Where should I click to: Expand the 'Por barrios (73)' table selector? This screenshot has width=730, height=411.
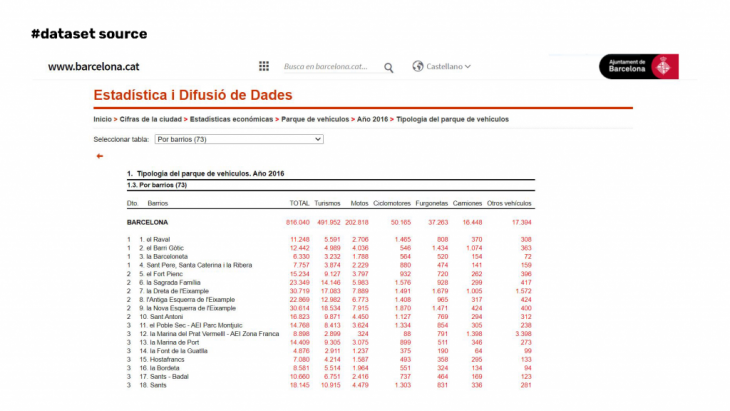[x=239, y=139]
